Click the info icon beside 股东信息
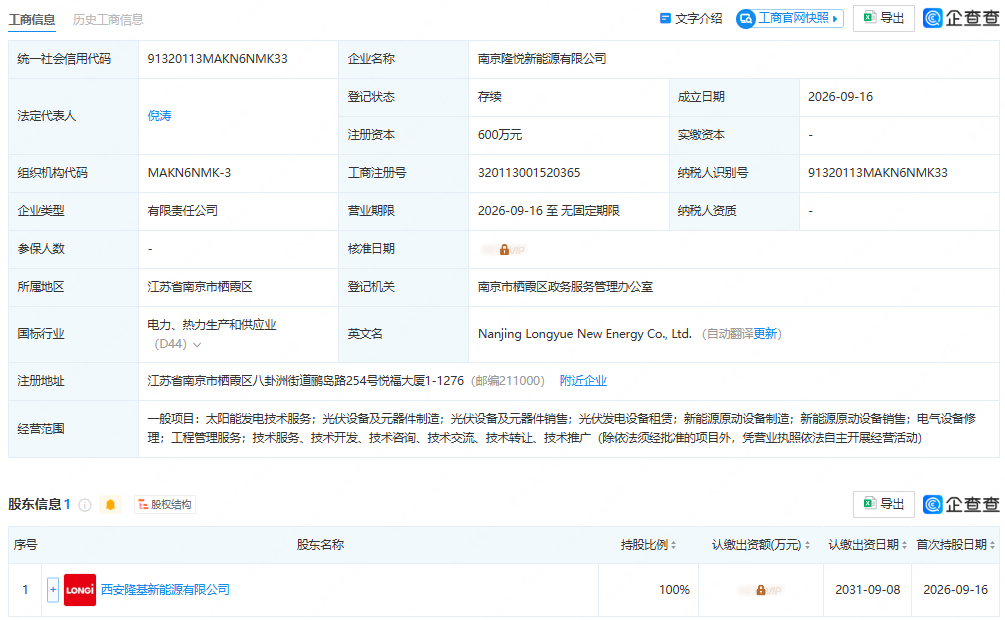The width and height of the screenshot is (1005, 620). click(85, 505)
